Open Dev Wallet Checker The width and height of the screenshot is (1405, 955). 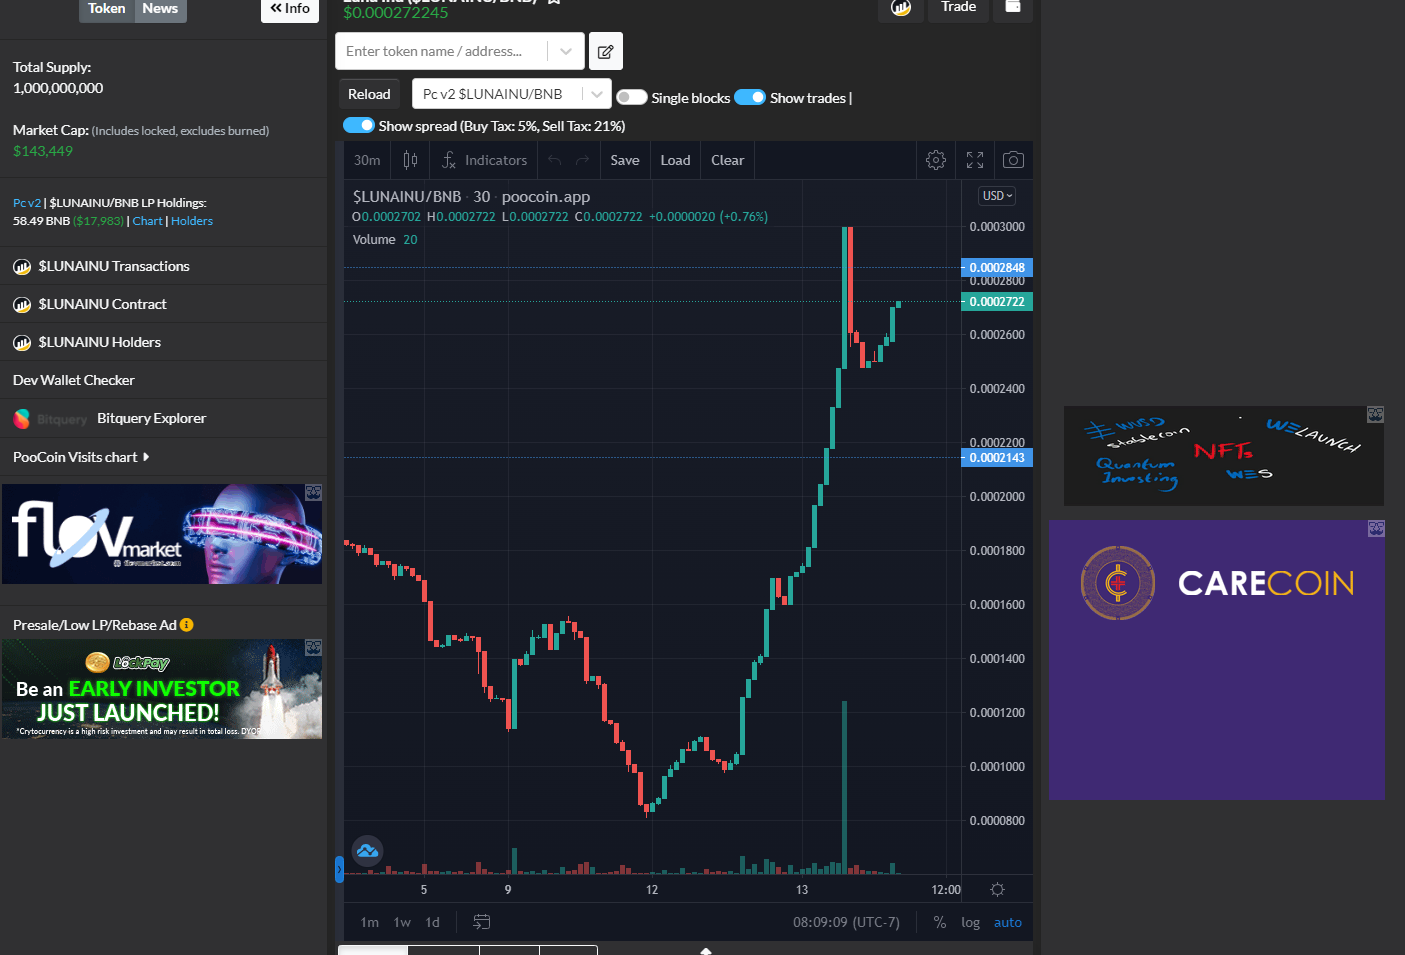[x=73, y=380]
